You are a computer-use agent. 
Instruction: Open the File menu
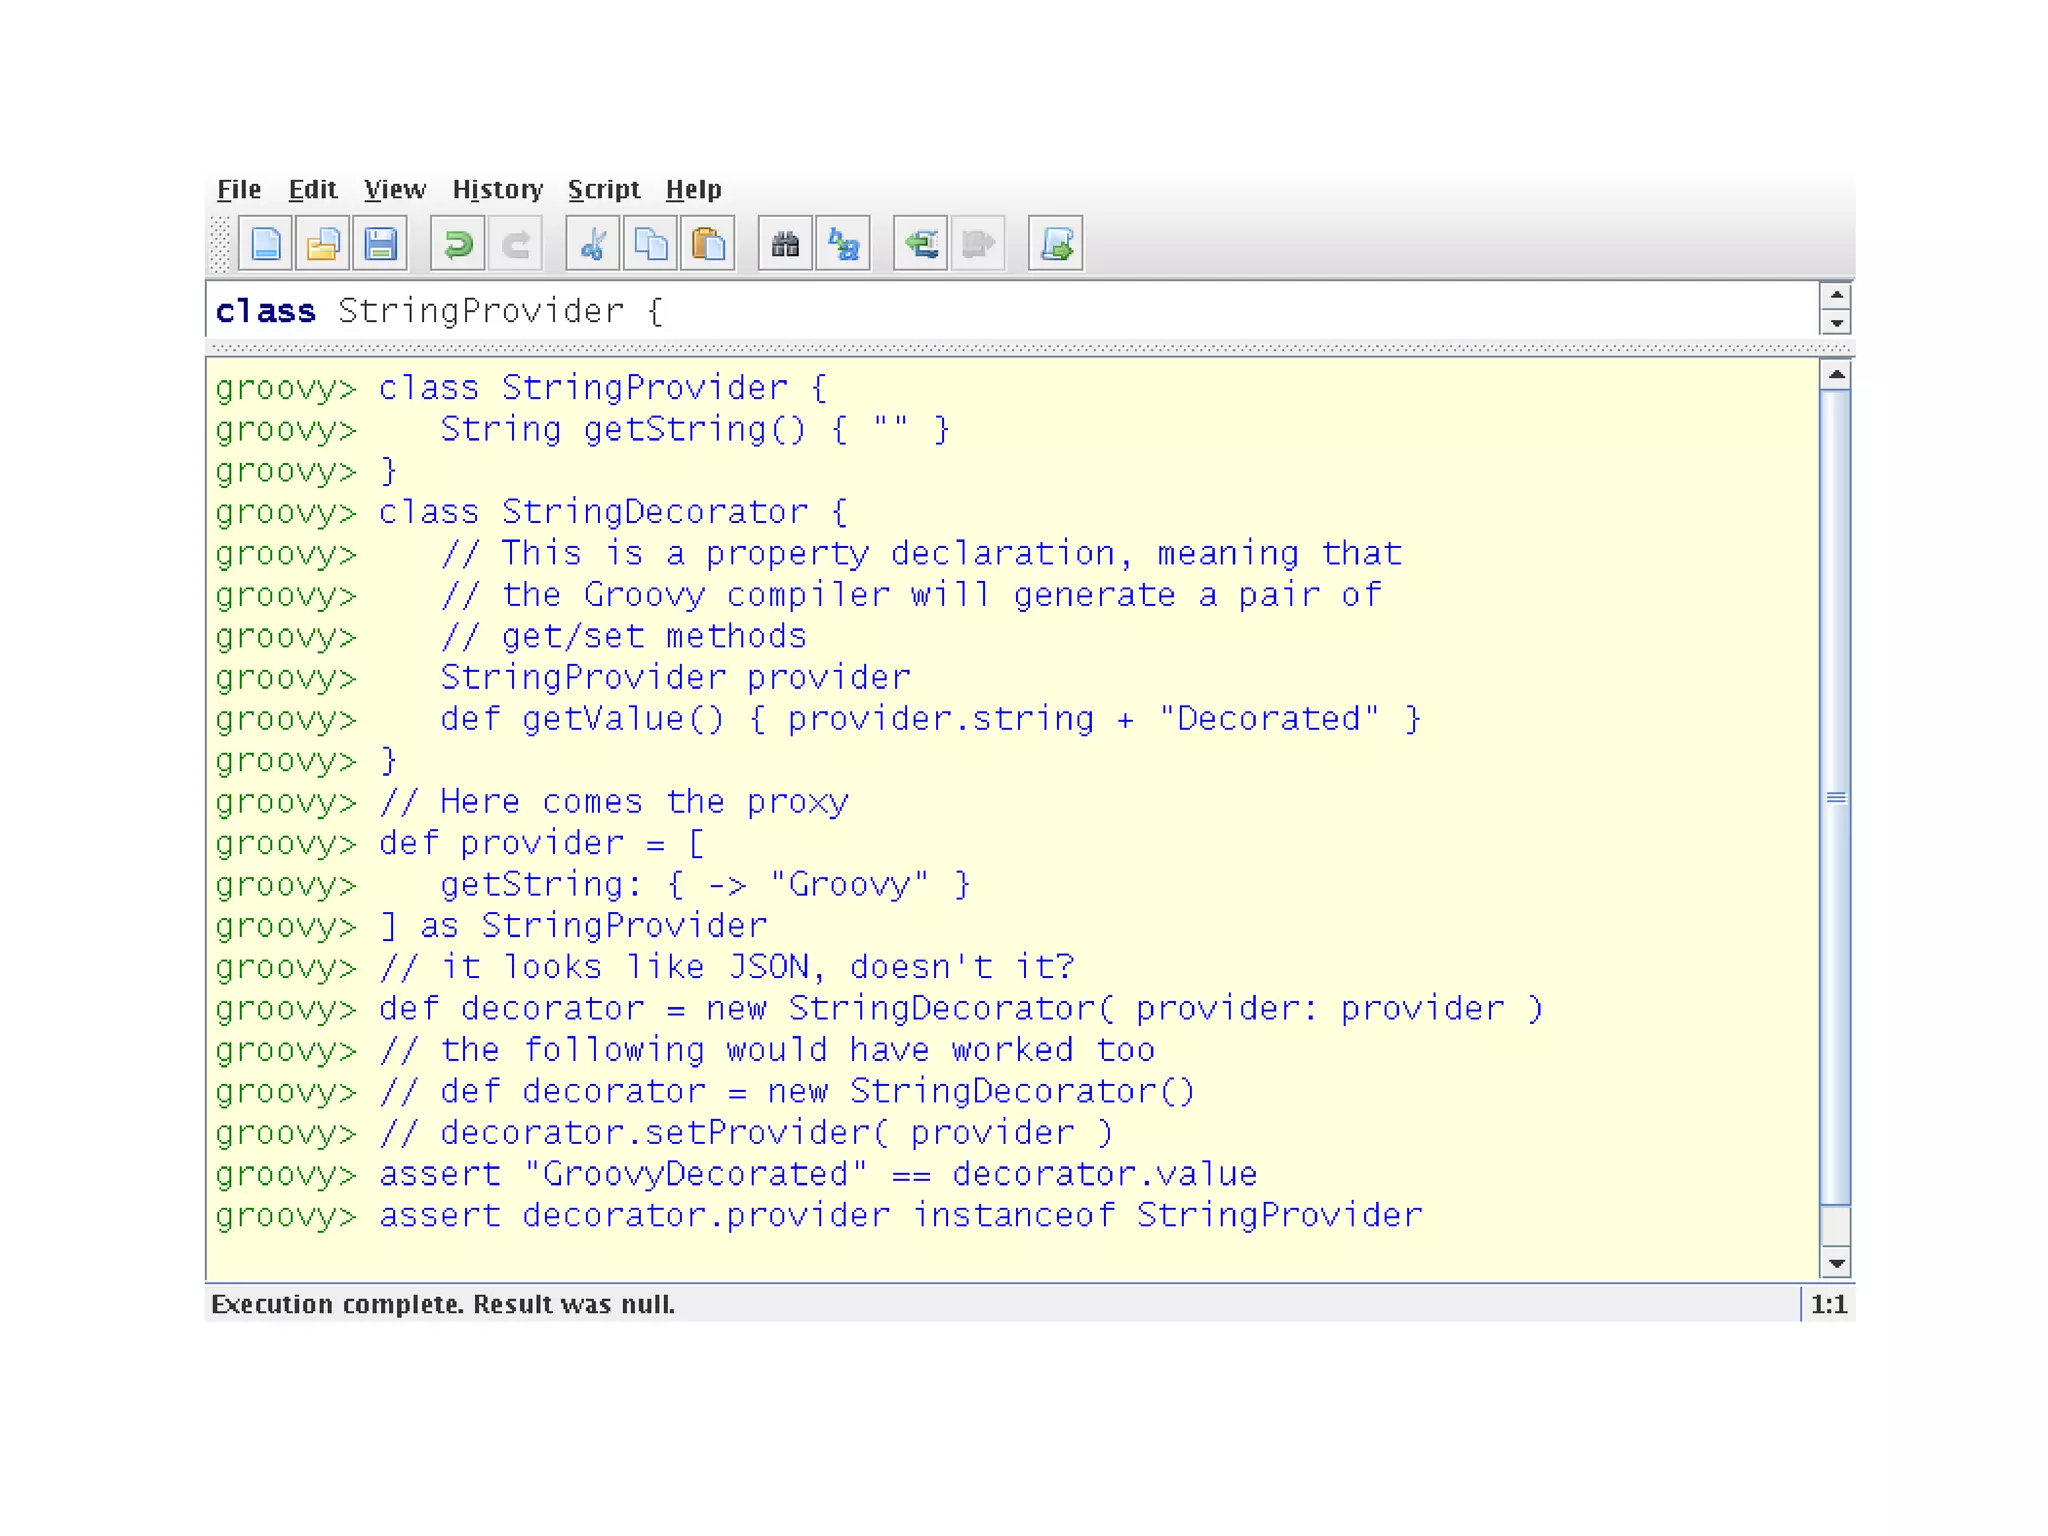(239, 189)
